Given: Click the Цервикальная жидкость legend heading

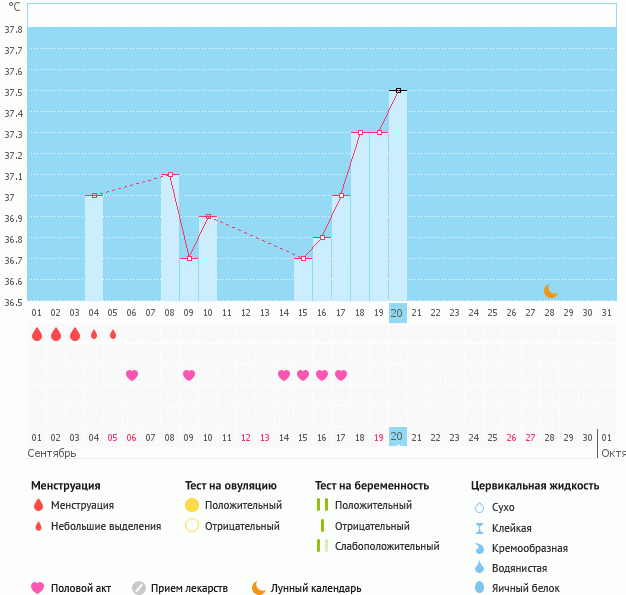Looking at the screenshot, I should coord(535,485).
